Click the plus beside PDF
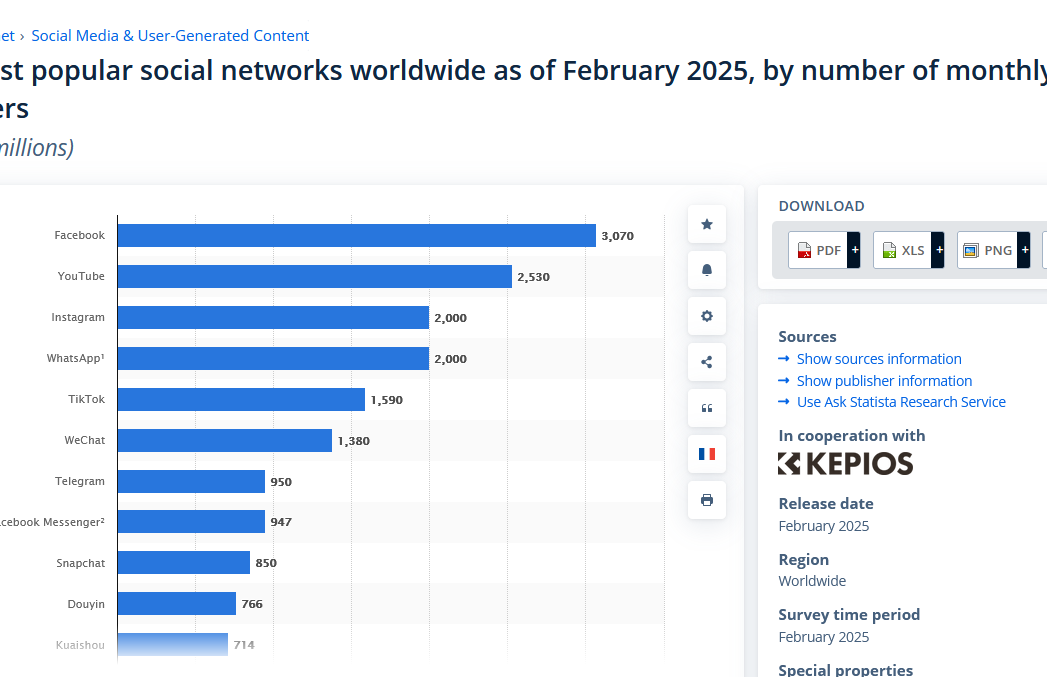The image size is (1047, 677). (854, 250)
